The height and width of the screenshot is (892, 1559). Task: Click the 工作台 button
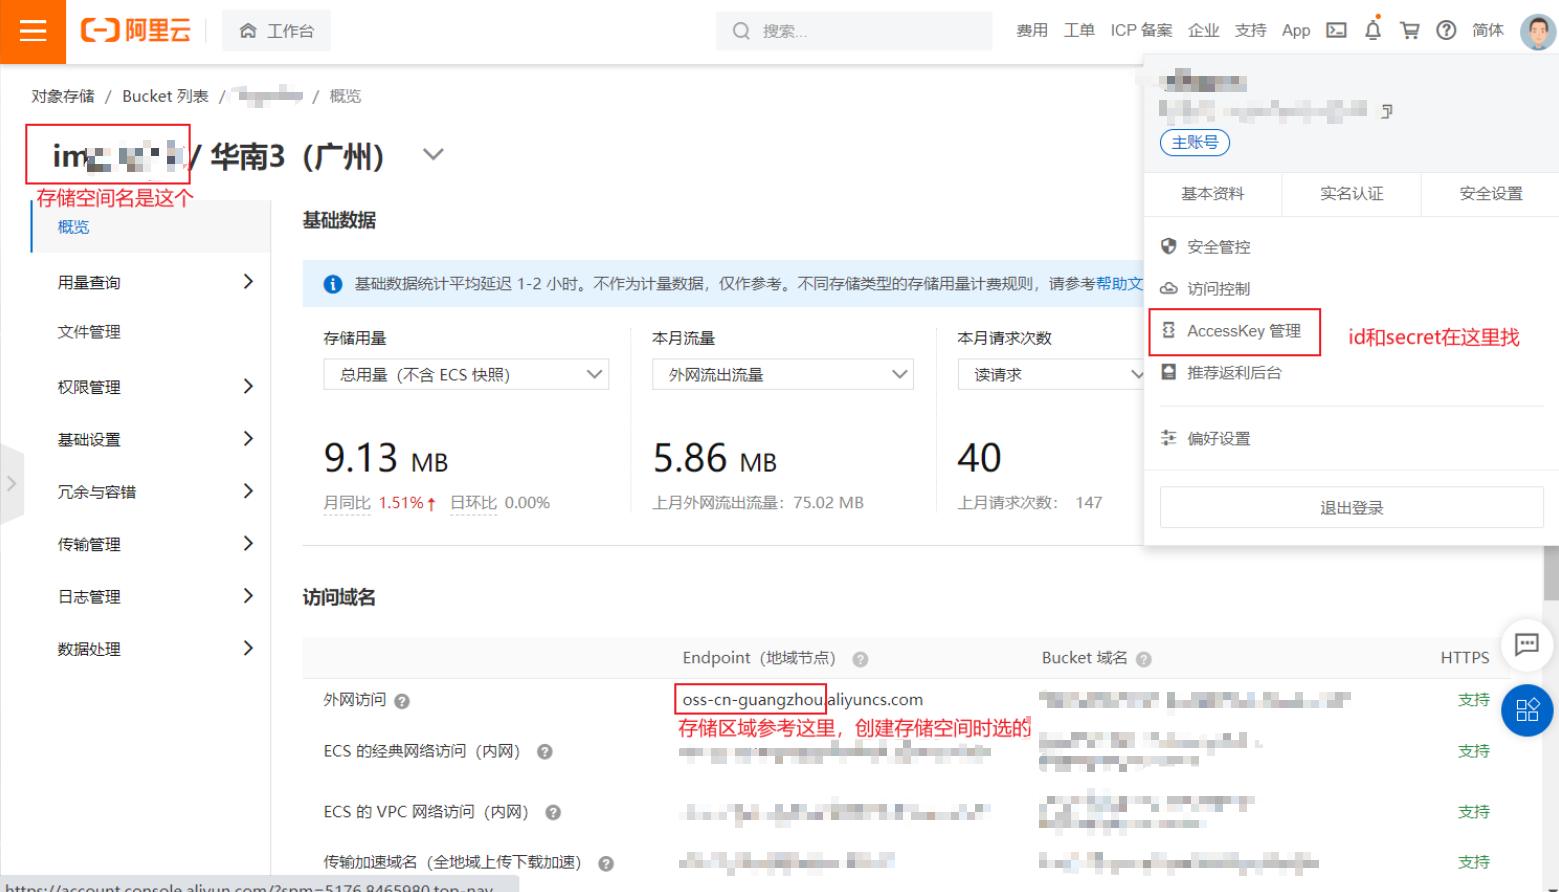[277, 31]
